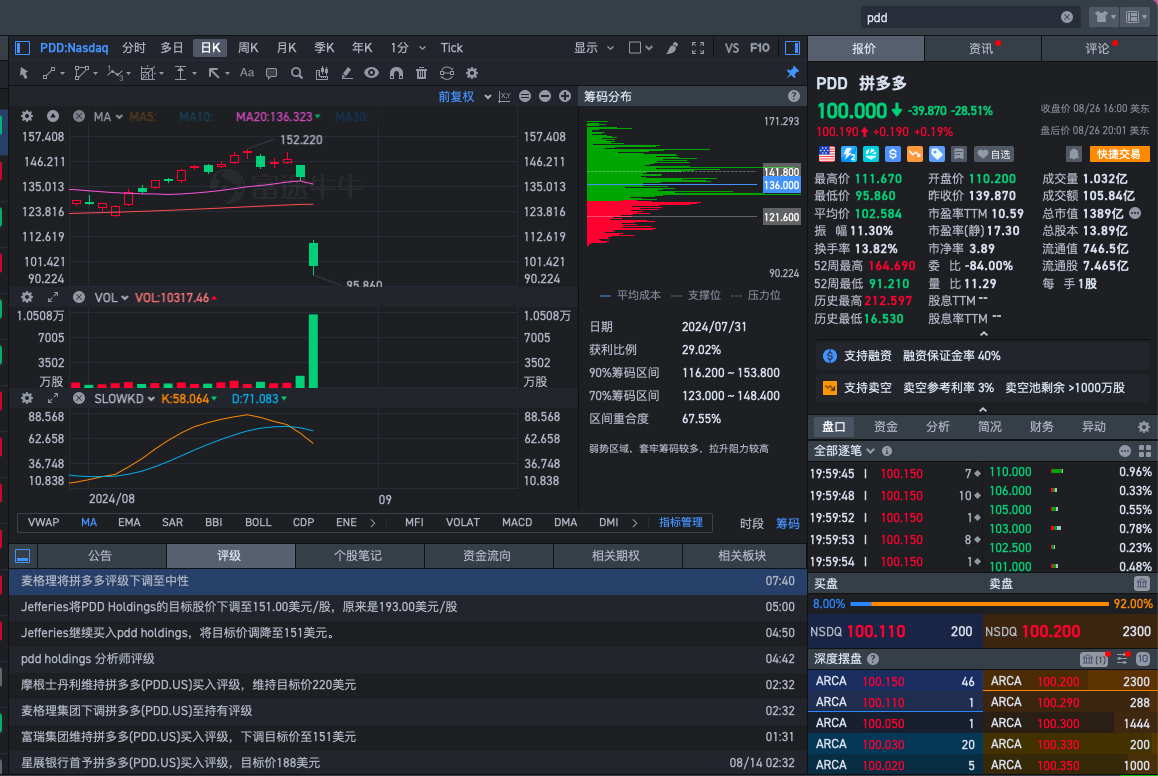Open the 资金流向 tab
Image resolution: width=1158 pixels, height=776 pixels.
(x=487, y=555)
